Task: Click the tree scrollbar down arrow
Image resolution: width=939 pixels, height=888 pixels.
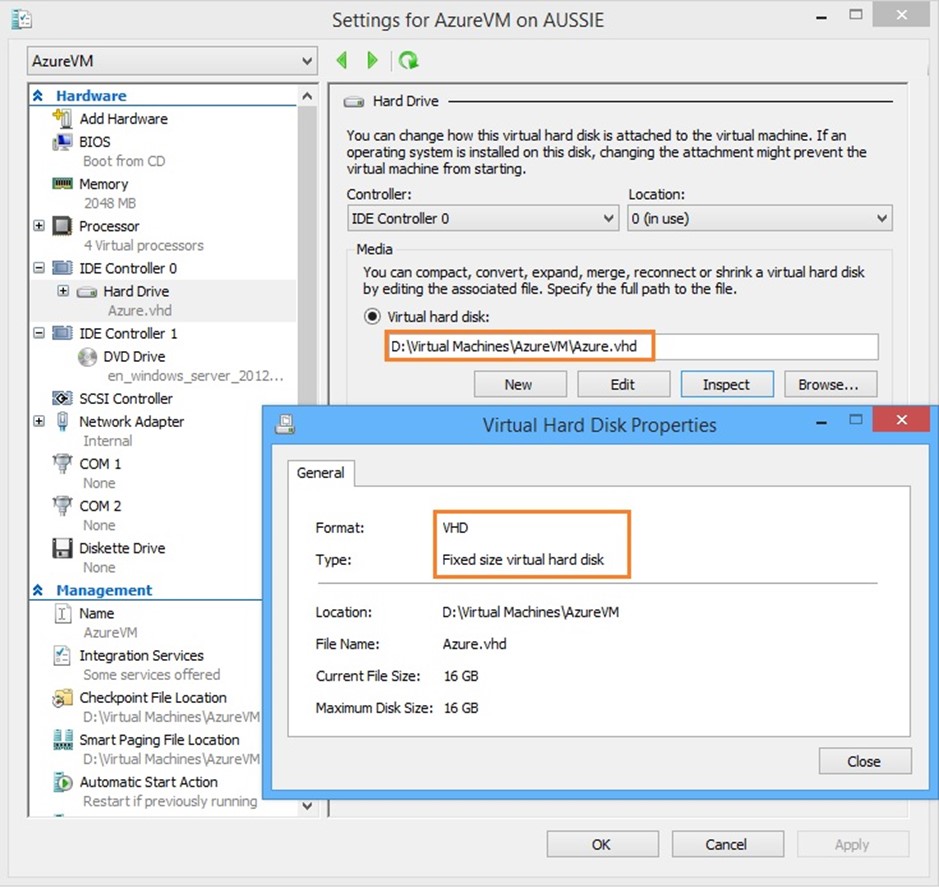Action: click(x=307, y=806)
